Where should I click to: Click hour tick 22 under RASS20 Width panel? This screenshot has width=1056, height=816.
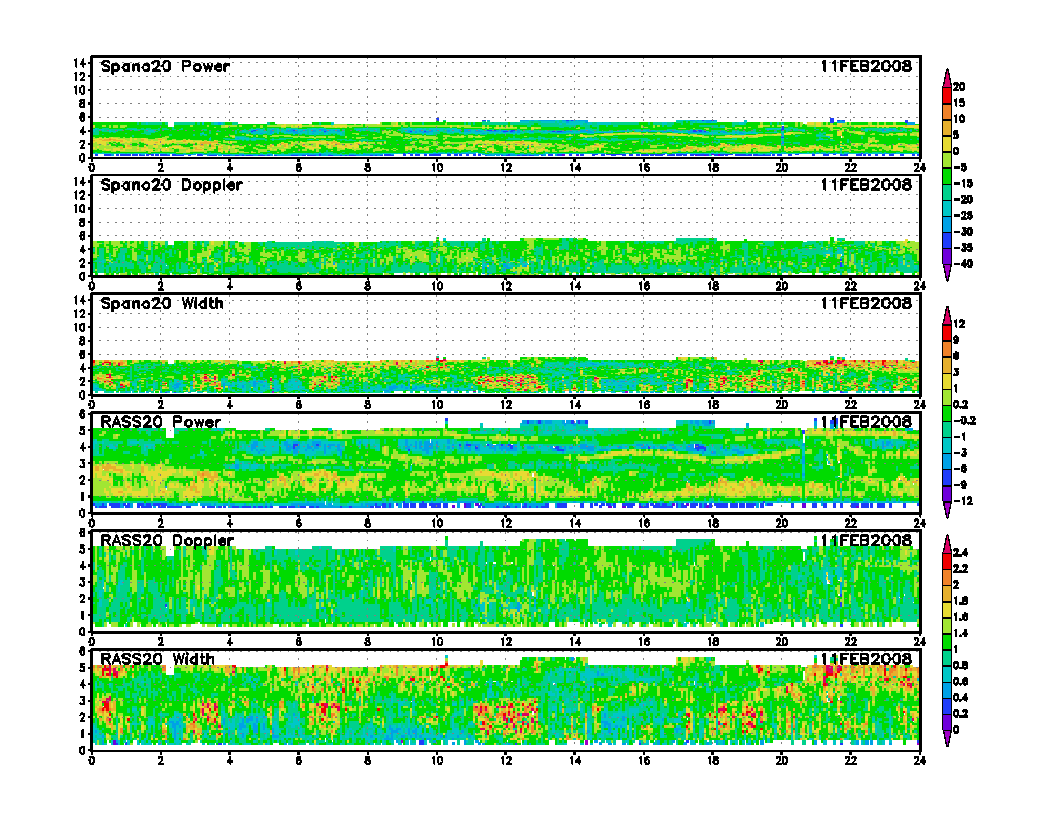pos(851,760)
